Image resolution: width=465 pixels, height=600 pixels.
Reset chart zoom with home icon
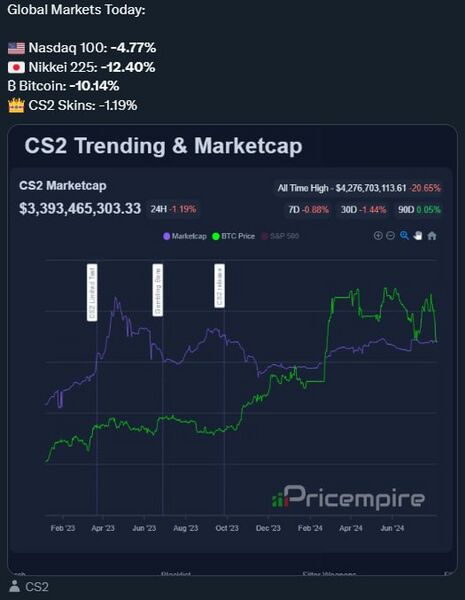[x=432, y=236]
